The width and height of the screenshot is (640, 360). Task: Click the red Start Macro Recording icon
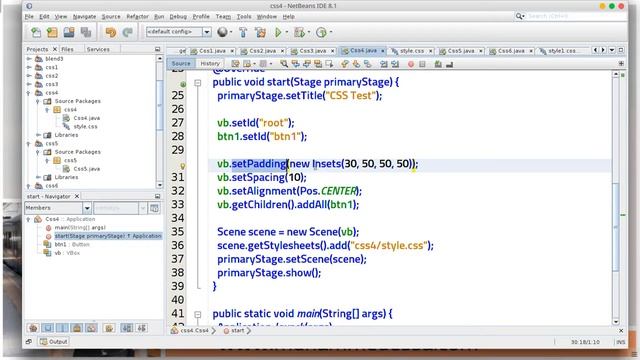(x=411, y=64)
